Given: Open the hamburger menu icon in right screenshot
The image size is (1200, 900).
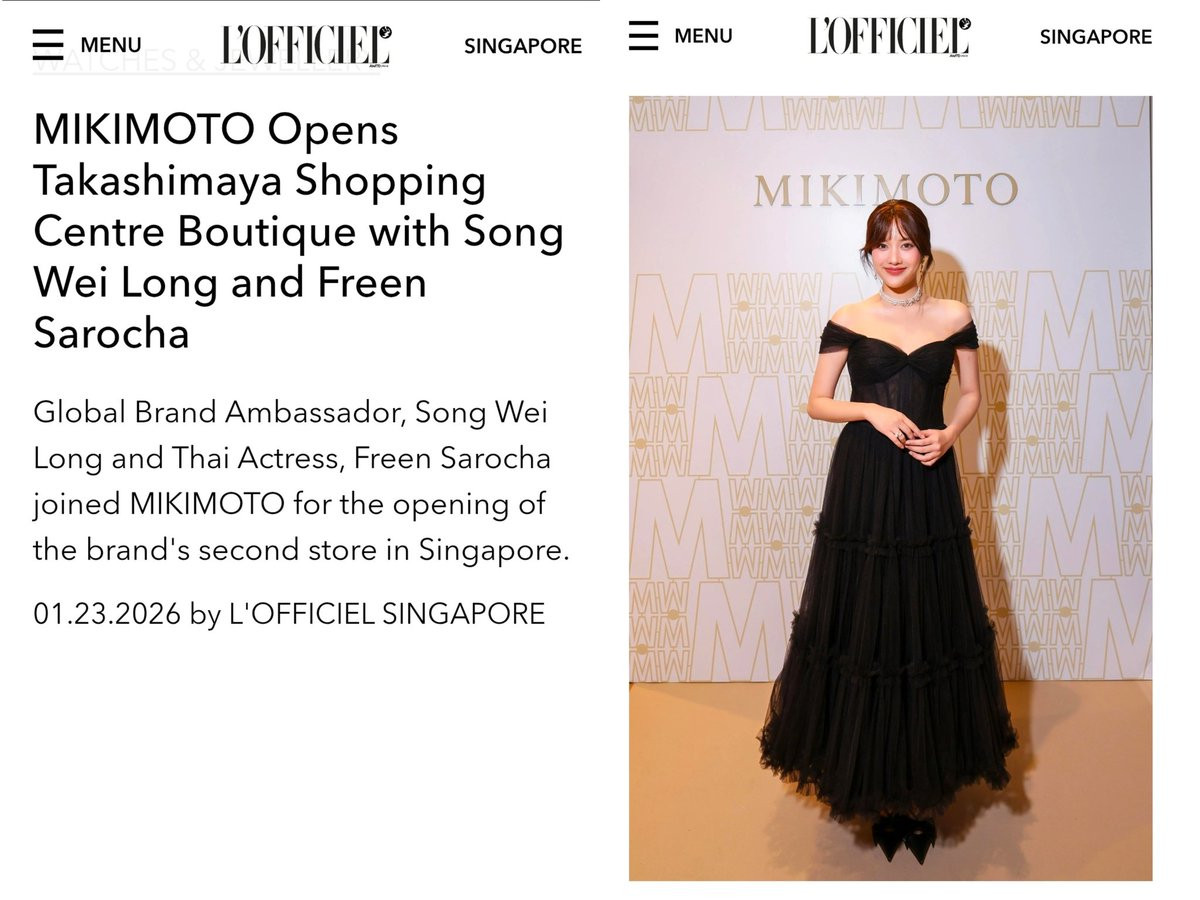Looking at the screenshot, I should click(644, 36).
